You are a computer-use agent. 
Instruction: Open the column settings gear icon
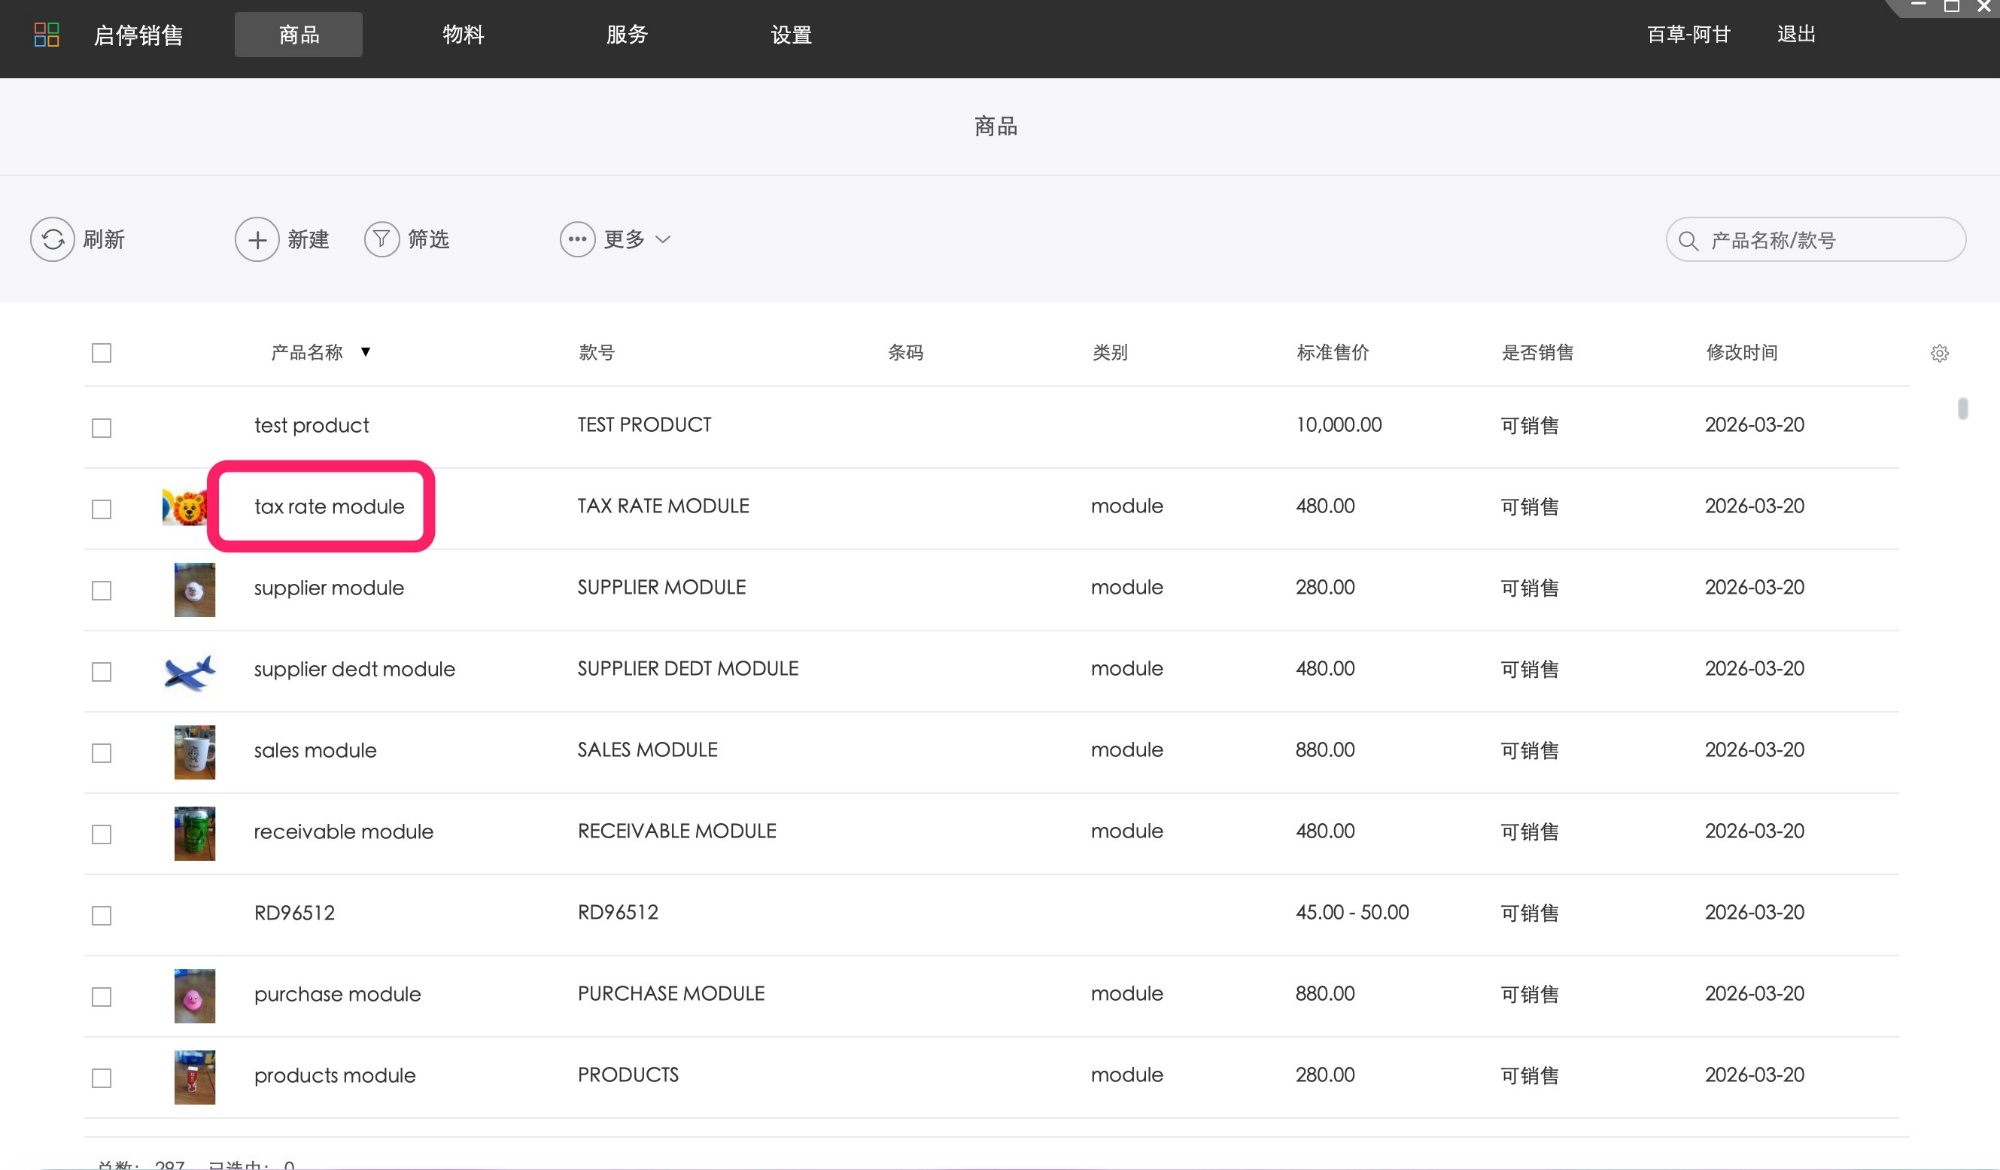point(1939,353)
